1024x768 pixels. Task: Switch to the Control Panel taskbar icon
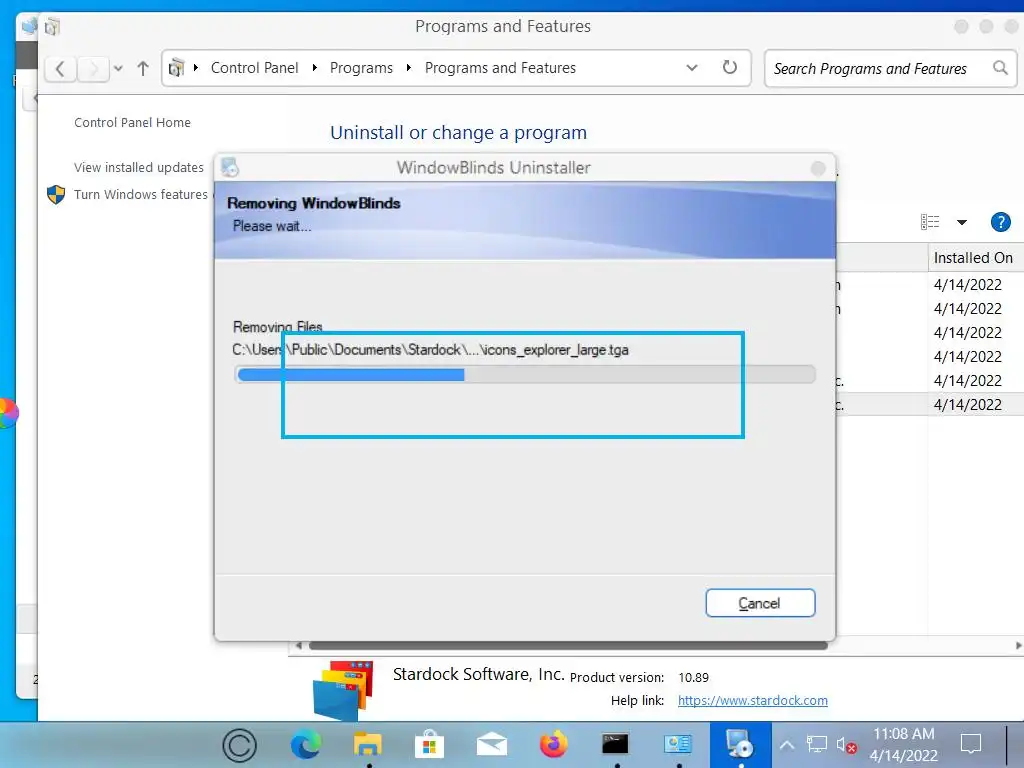click(x=678, y=744)
